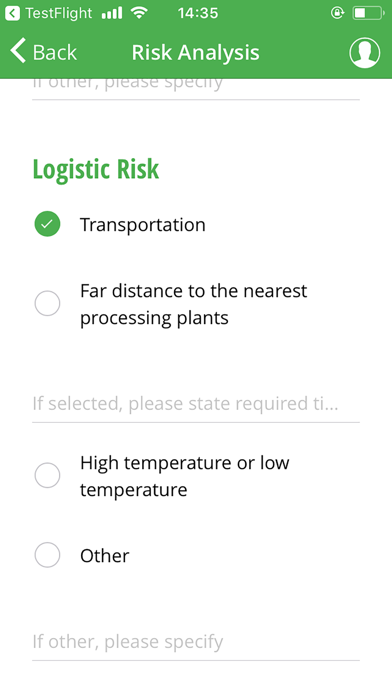Viewport: 392px width, 696px height.
Task: Focus the required time input field
Action: 196,404
